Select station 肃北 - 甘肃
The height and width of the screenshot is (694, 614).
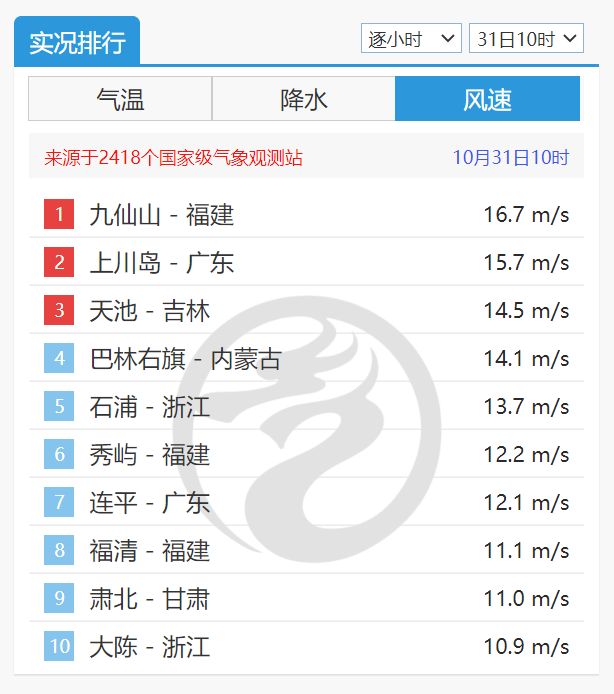coord(150,599)
